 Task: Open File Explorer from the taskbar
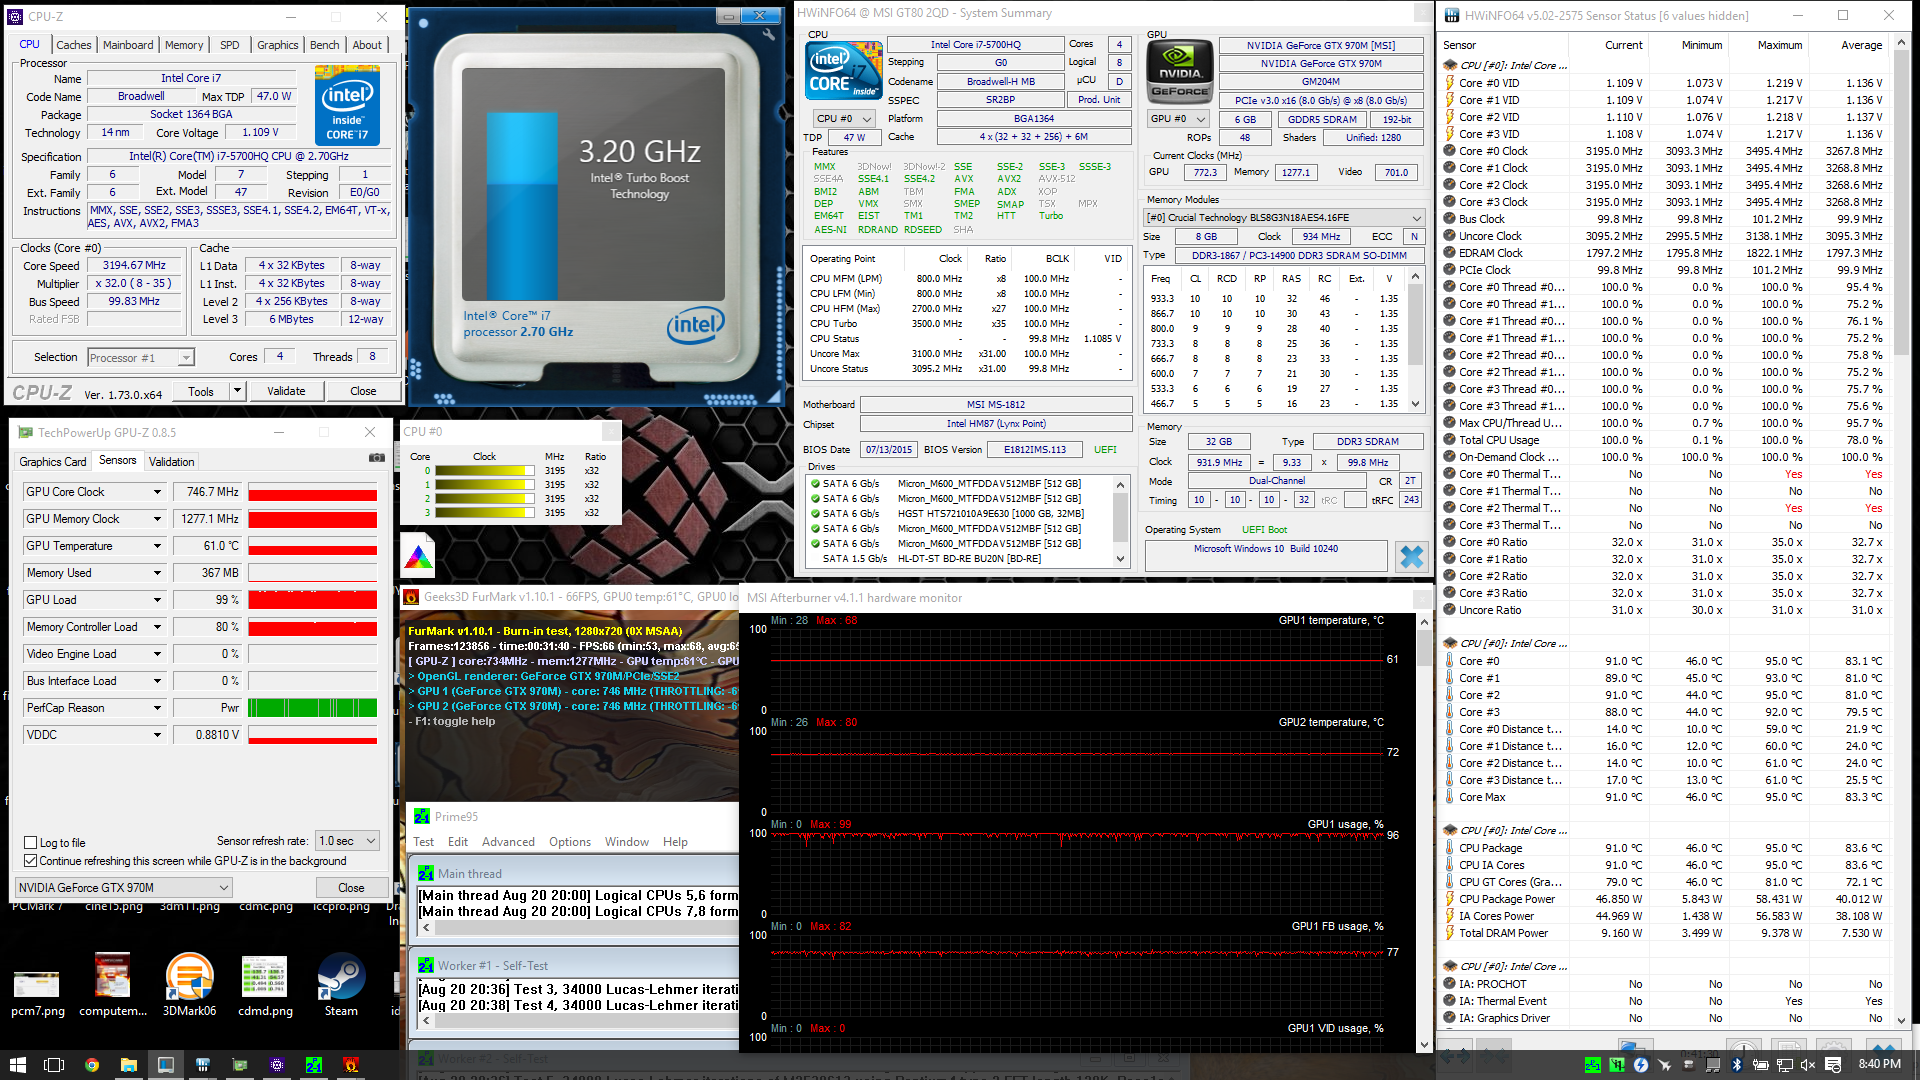(129, 1065)
